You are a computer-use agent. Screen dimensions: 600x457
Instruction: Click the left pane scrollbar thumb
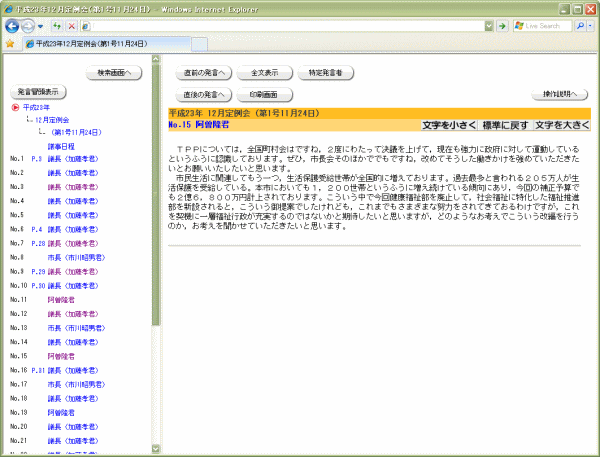(156, 194)
